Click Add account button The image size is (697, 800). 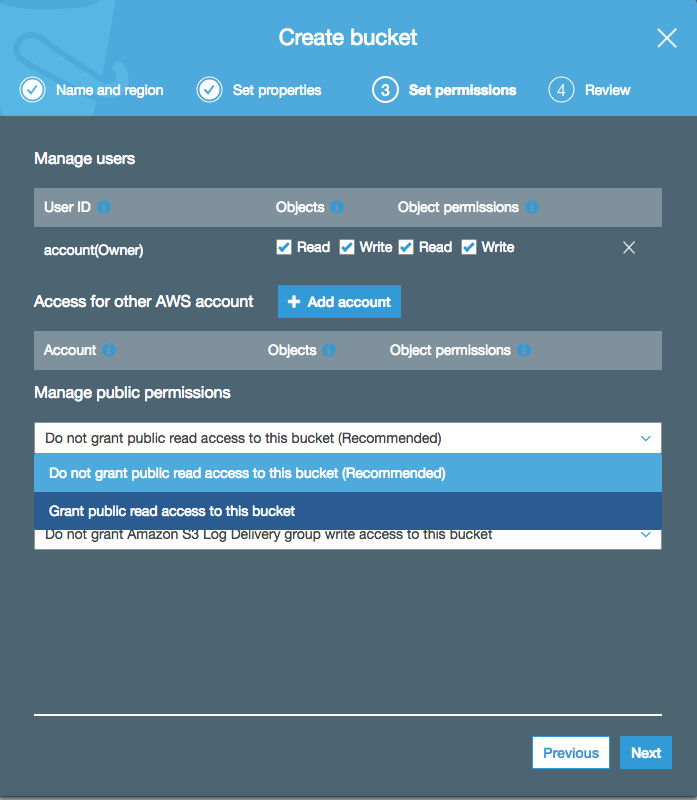pyautogui.click(x=339, y=302)
